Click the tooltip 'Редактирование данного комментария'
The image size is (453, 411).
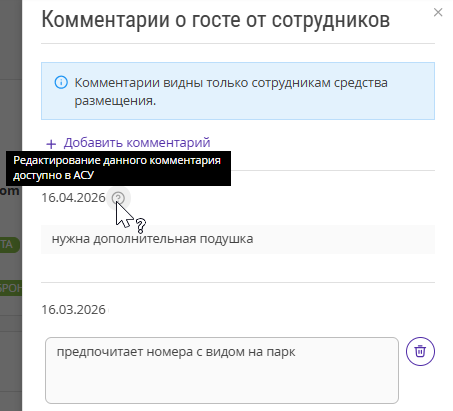click(x=118, y=168)
